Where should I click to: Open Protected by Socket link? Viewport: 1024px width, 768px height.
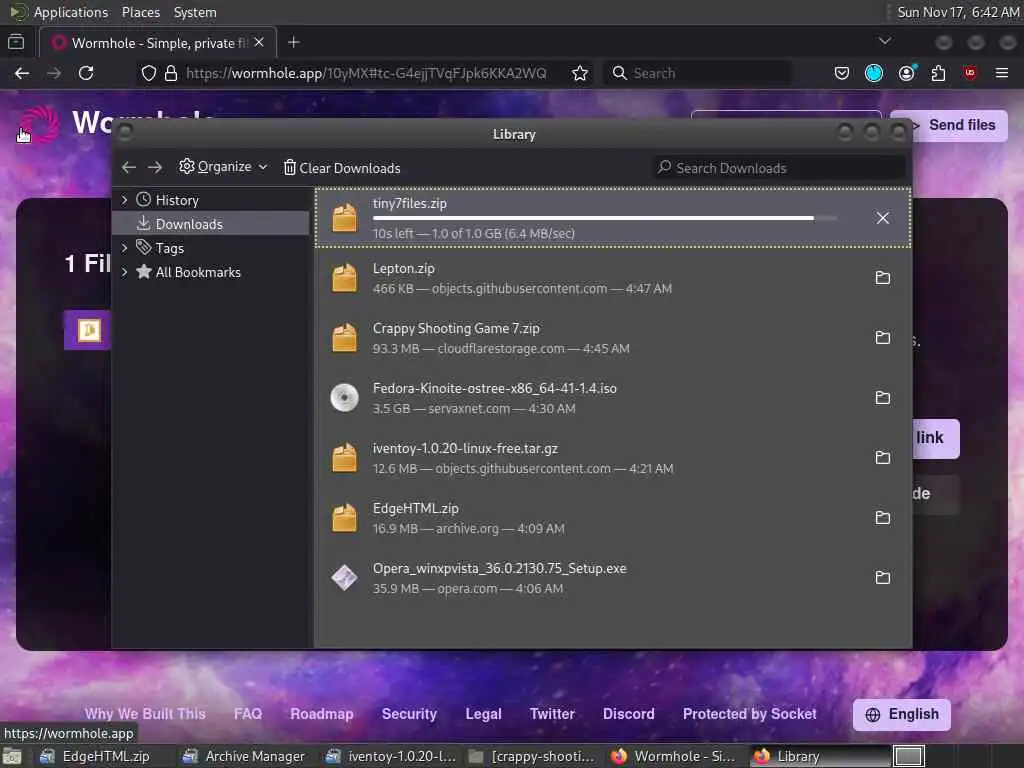pyautogui.click(x=750, y=714)
